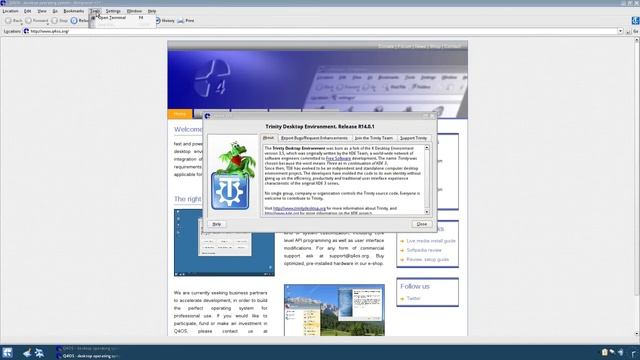Click the Back arrow toolbar icon
Screen dimensions: 640x360
(x=8, y=20)
